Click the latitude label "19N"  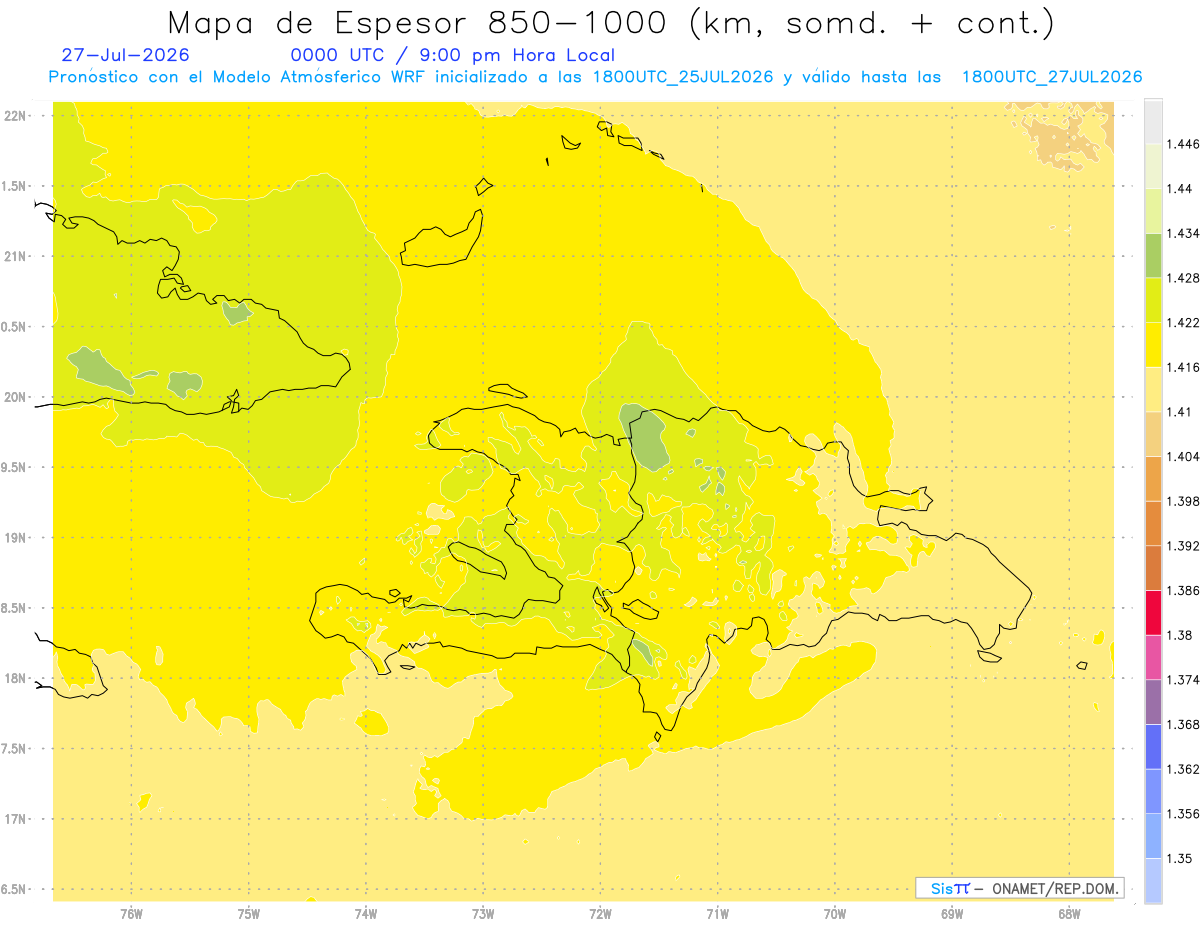tap(16, 537)
